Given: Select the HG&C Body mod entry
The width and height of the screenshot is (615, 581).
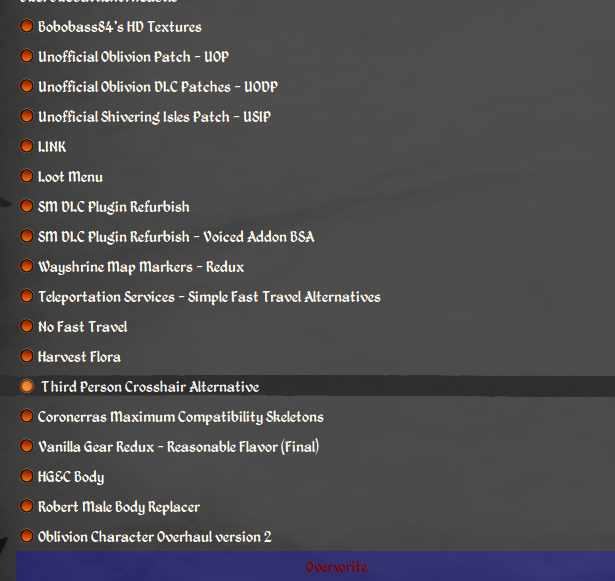Looking at the screenshot, I should click(x=71, y=477).
